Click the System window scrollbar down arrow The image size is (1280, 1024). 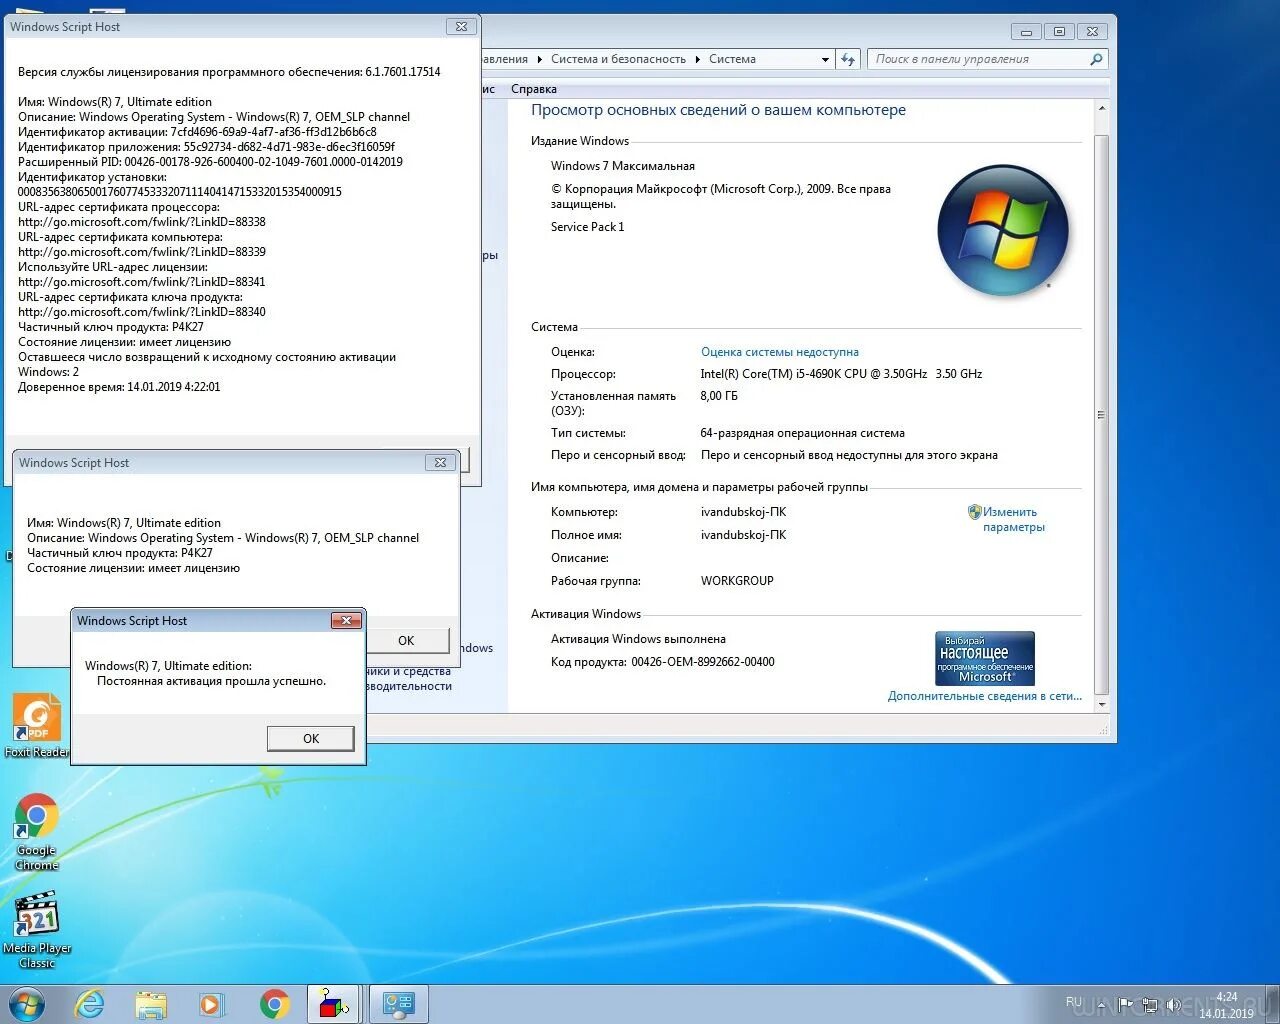(x=1101, y=704)
